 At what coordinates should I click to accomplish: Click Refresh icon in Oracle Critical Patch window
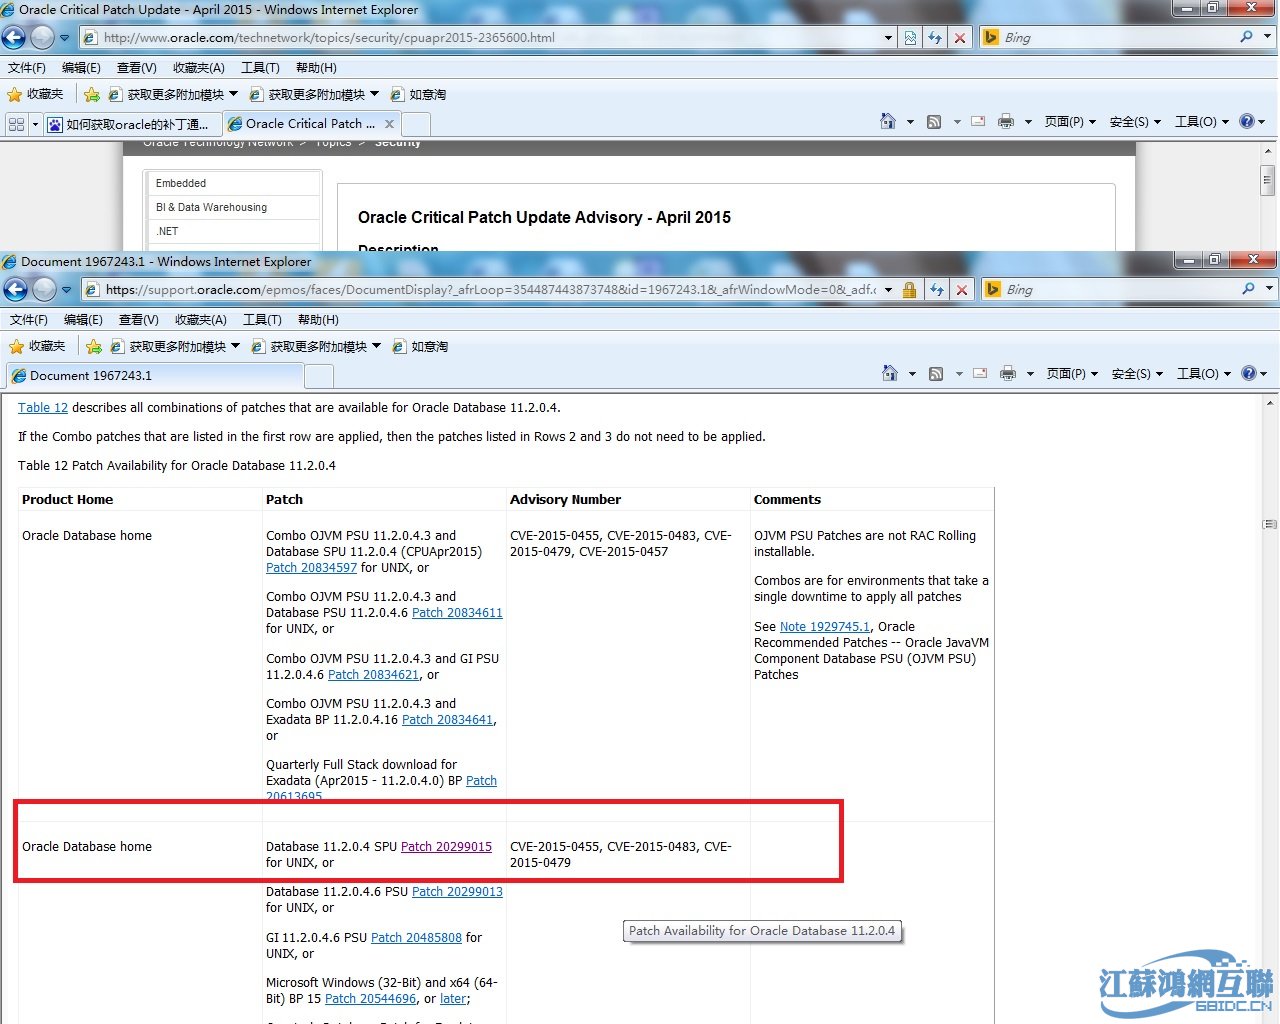coord(935,38)
